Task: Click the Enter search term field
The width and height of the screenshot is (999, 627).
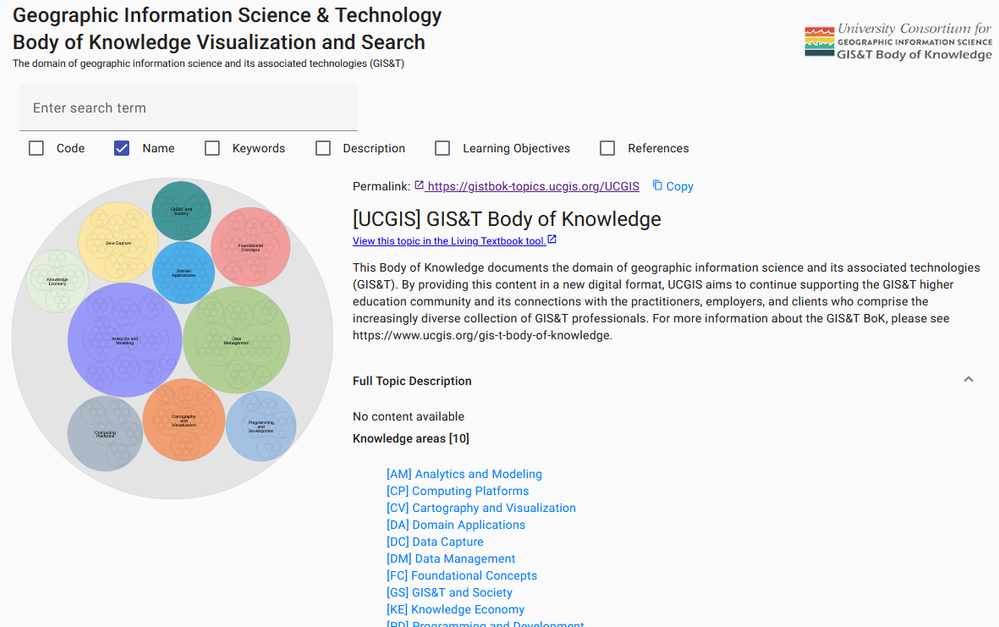Action: 188,108
